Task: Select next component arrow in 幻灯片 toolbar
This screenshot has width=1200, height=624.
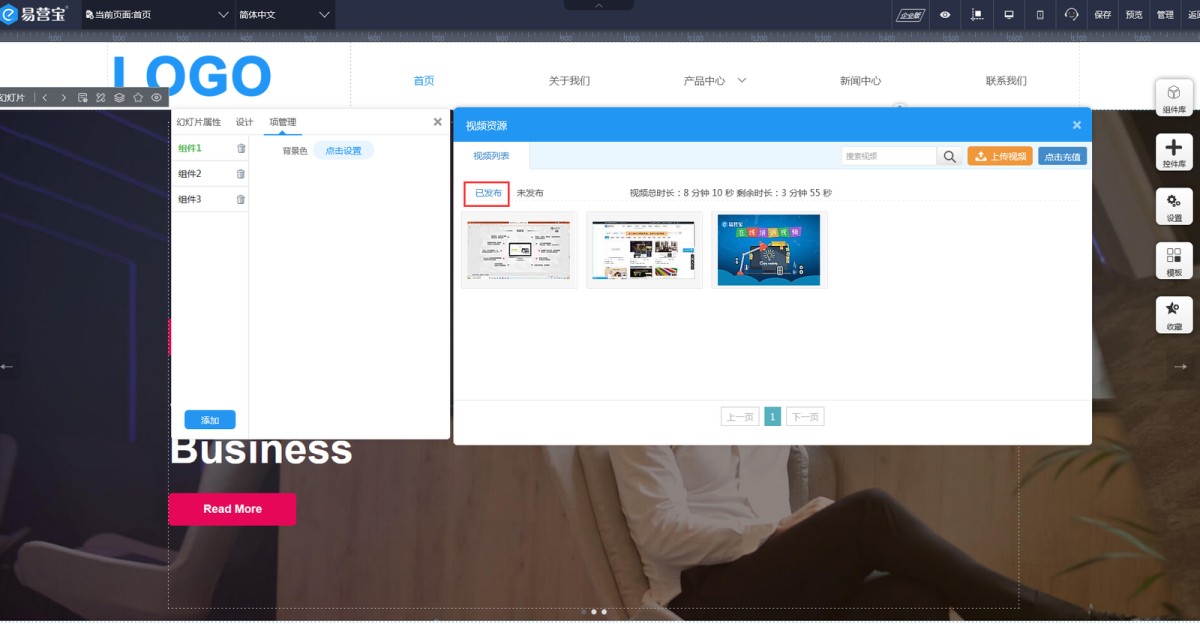Action: point(63,98)
